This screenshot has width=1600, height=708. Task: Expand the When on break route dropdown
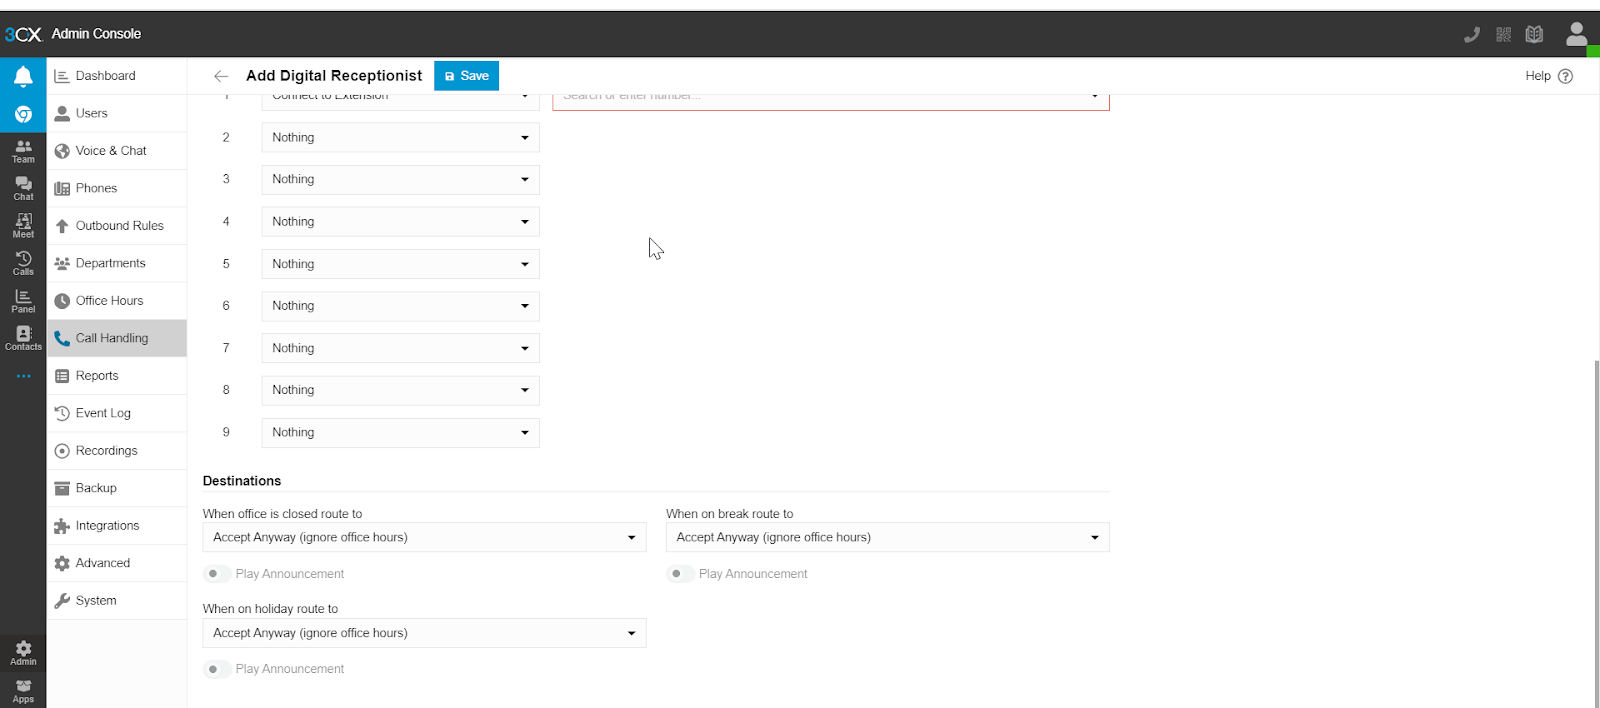point(887,538)
